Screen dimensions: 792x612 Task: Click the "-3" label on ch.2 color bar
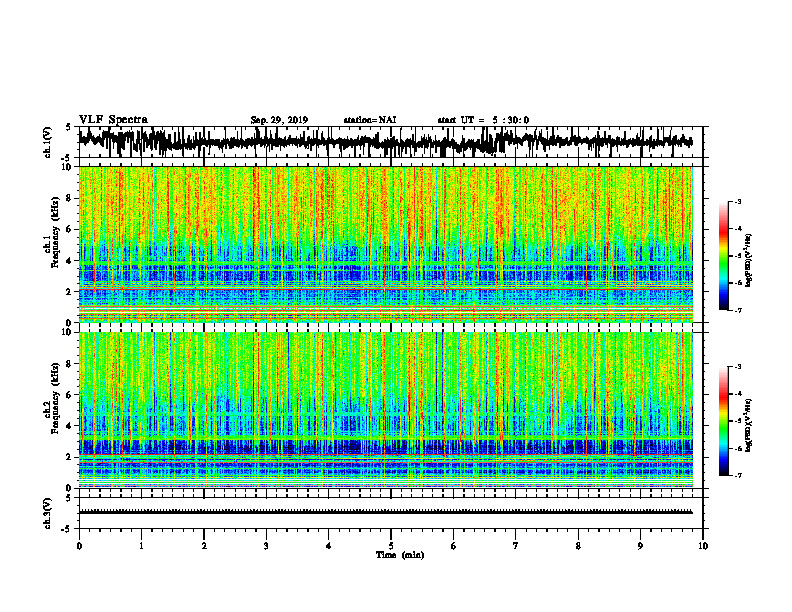coord(737,367)
